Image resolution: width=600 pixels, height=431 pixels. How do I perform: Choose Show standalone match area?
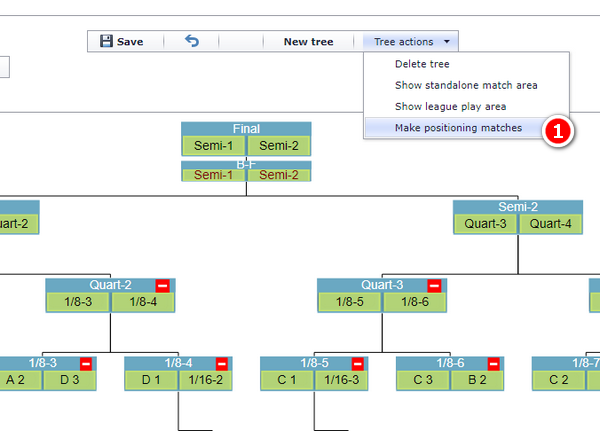coord(466,85)
